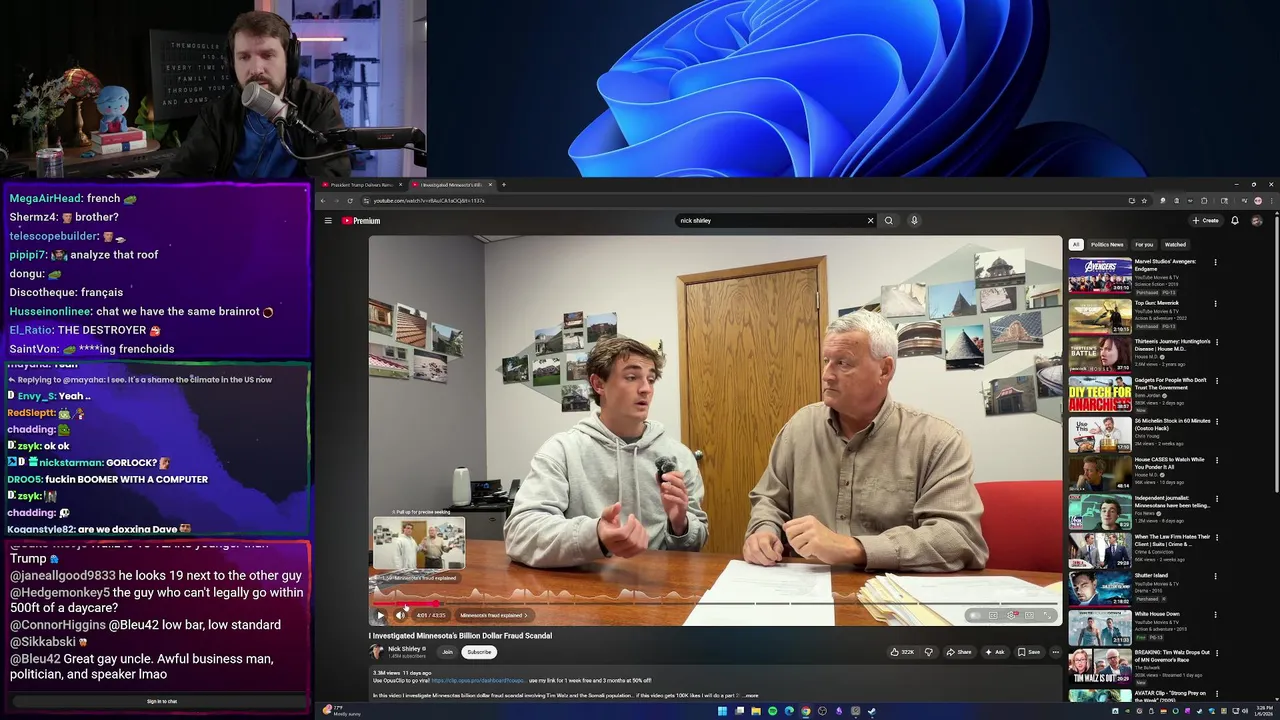Mute the video with the speaker icon

(400, 615)
